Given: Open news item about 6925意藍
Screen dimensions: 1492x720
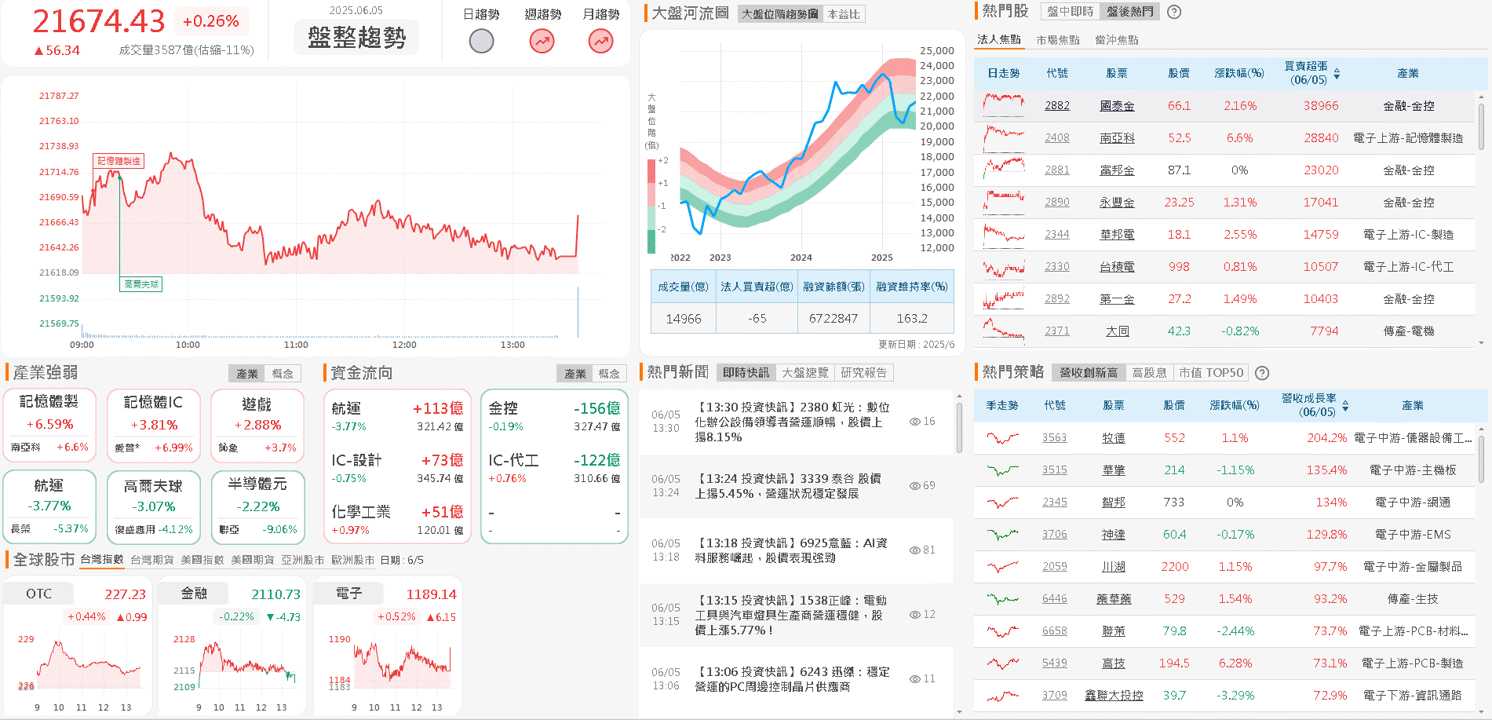Looking at the screenshot, I should (797, 550).
